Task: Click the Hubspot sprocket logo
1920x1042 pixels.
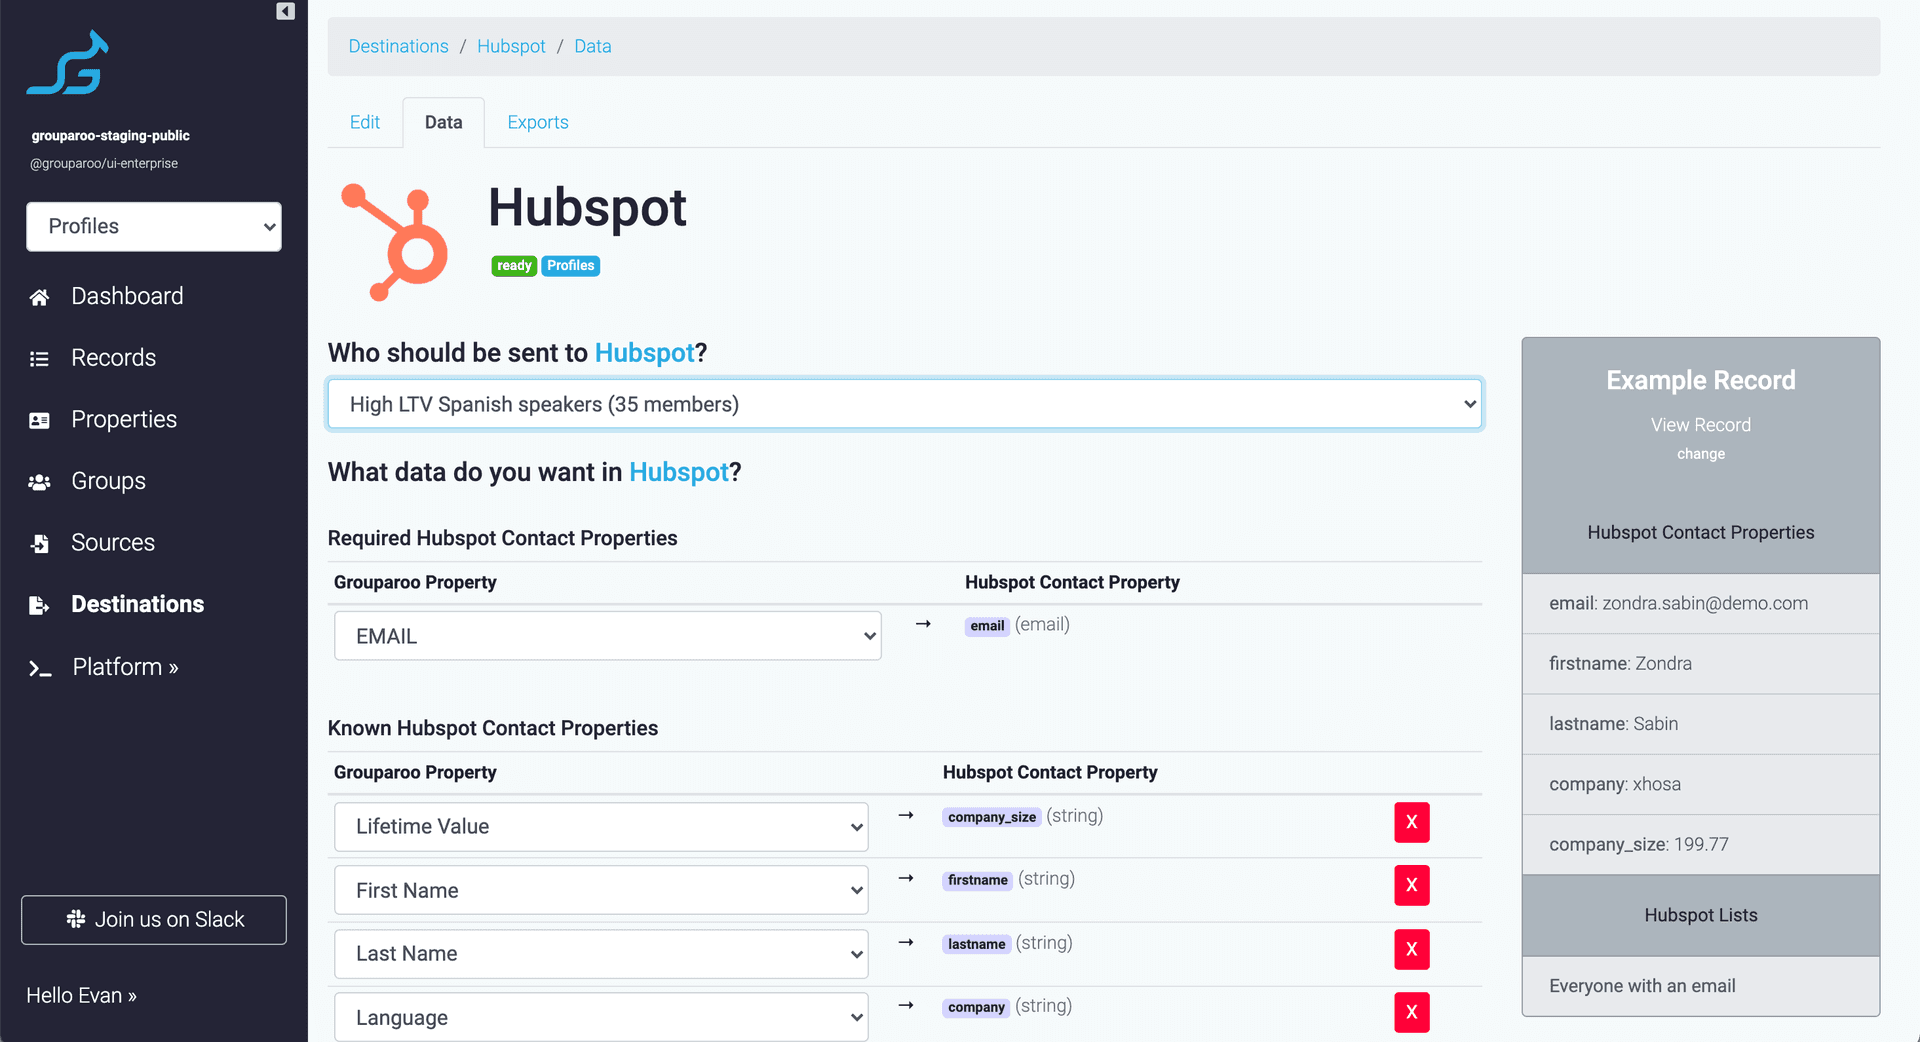Action: 394,242
